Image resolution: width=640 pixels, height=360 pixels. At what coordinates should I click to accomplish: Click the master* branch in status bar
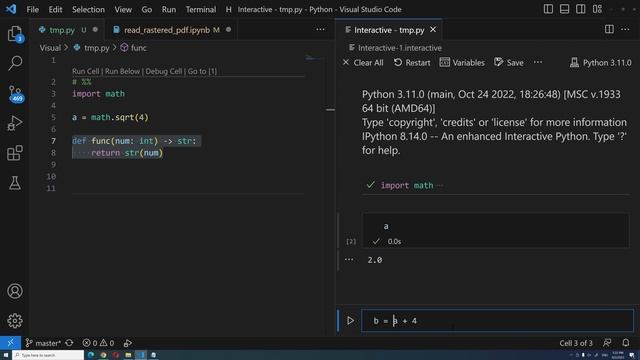[43, 343]
